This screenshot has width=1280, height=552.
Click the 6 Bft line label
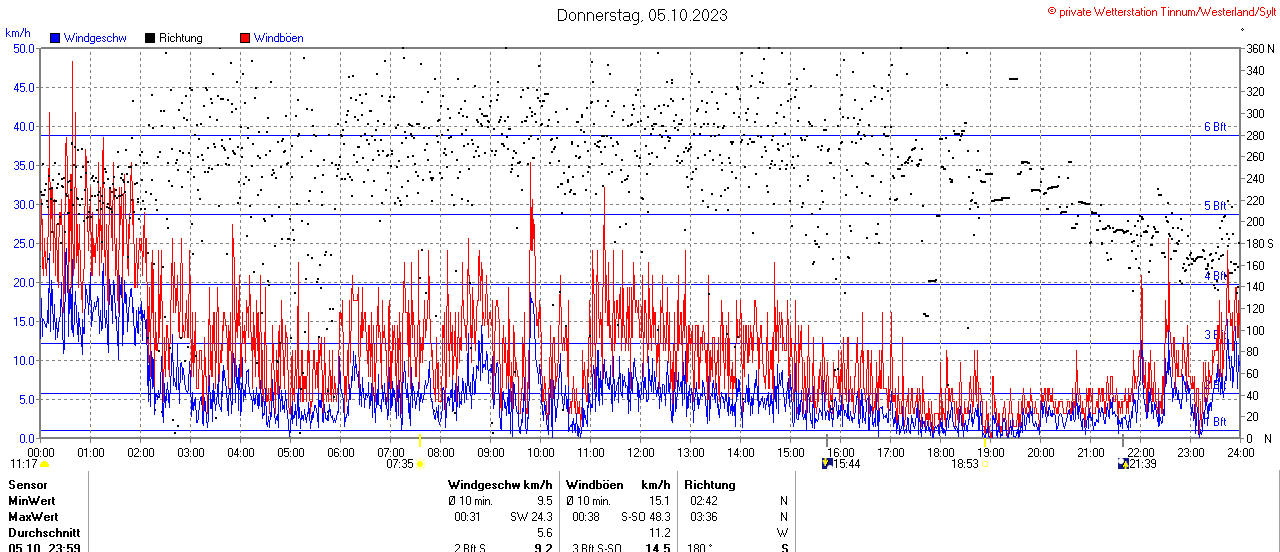click(x=1215, y=127)
